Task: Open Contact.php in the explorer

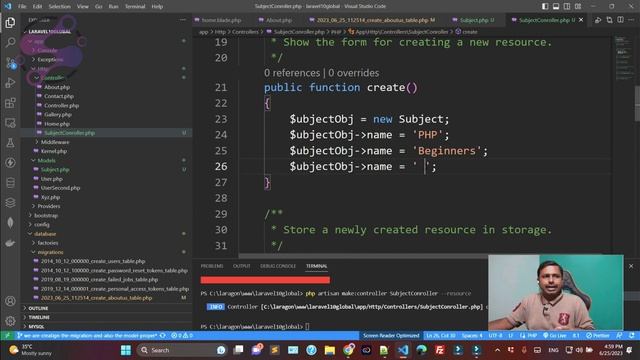Action: click(x=59, y=96)
